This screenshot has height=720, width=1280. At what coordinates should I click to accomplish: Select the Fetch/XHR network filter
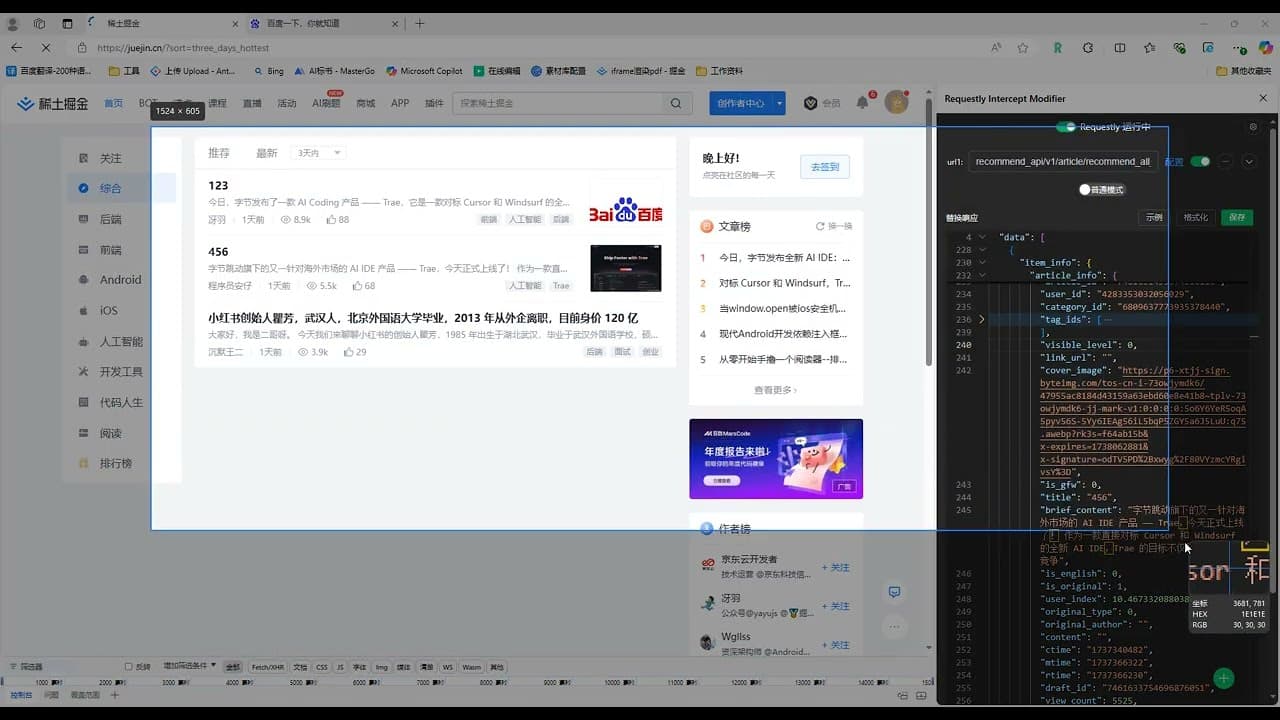[x=267, y=666]
